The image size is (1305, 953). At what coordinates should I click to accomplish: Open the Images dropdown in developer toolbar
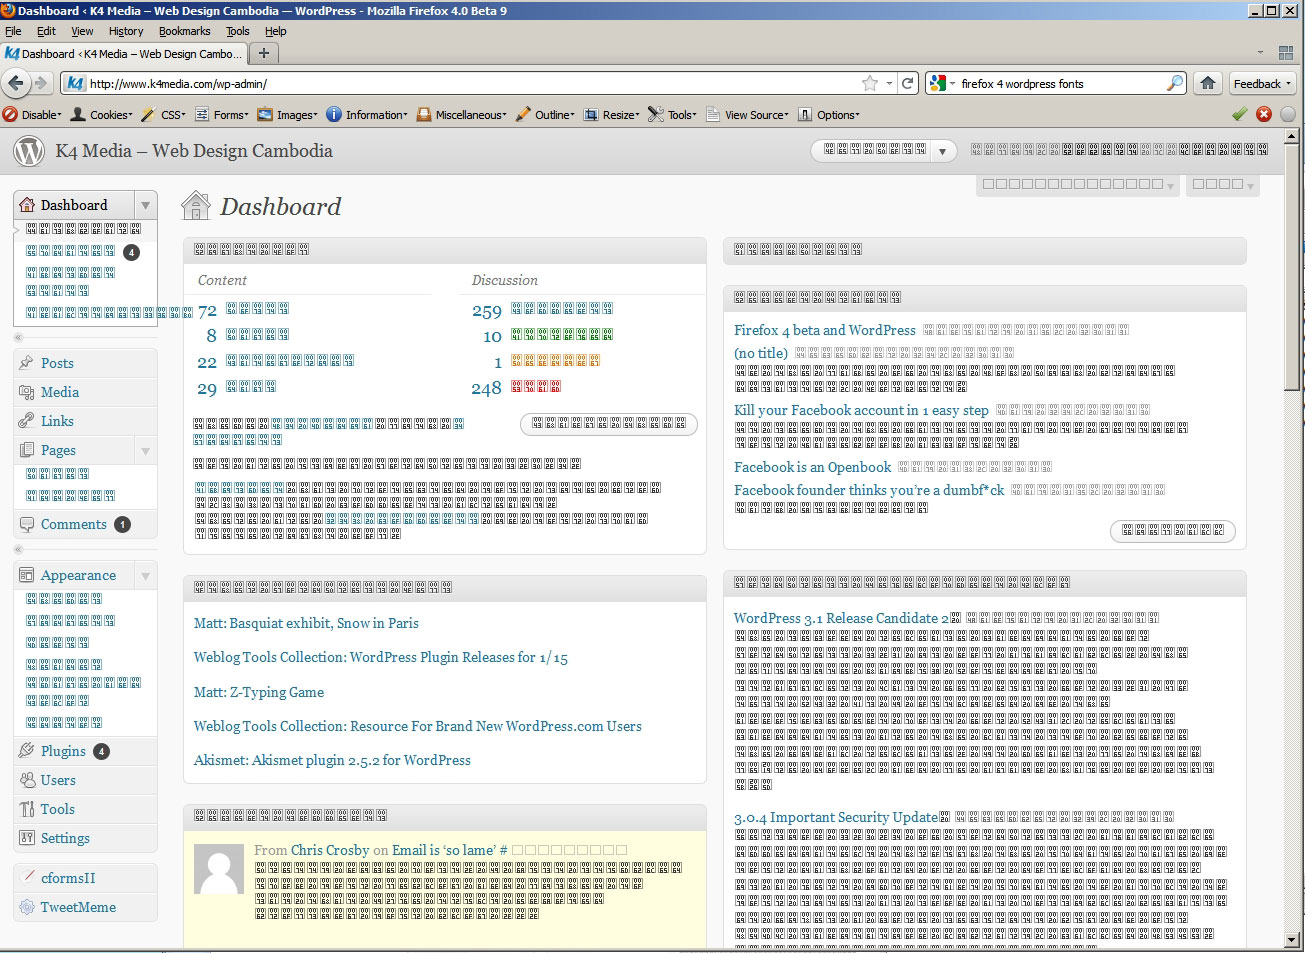click(287, 115)
